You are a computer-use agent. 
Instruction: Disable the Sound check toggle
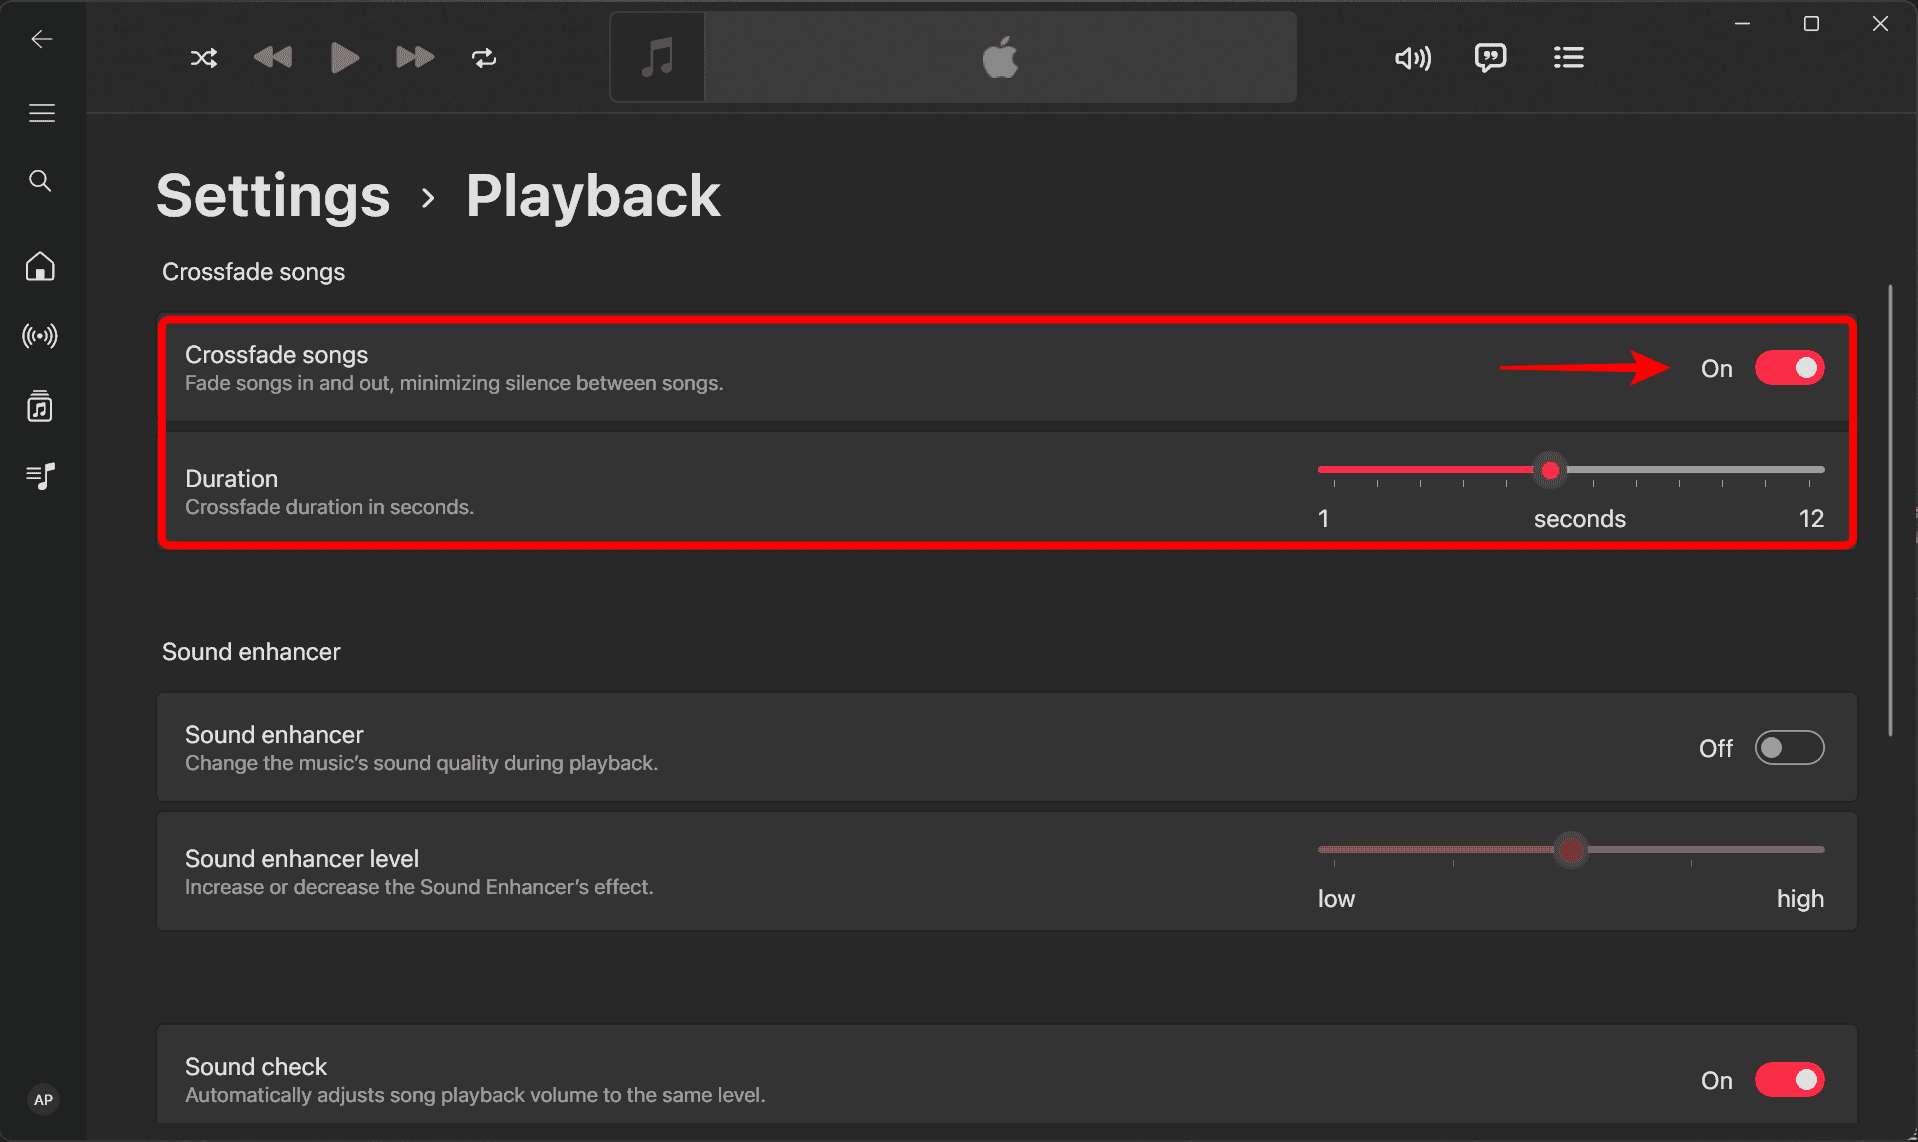1789,1080
